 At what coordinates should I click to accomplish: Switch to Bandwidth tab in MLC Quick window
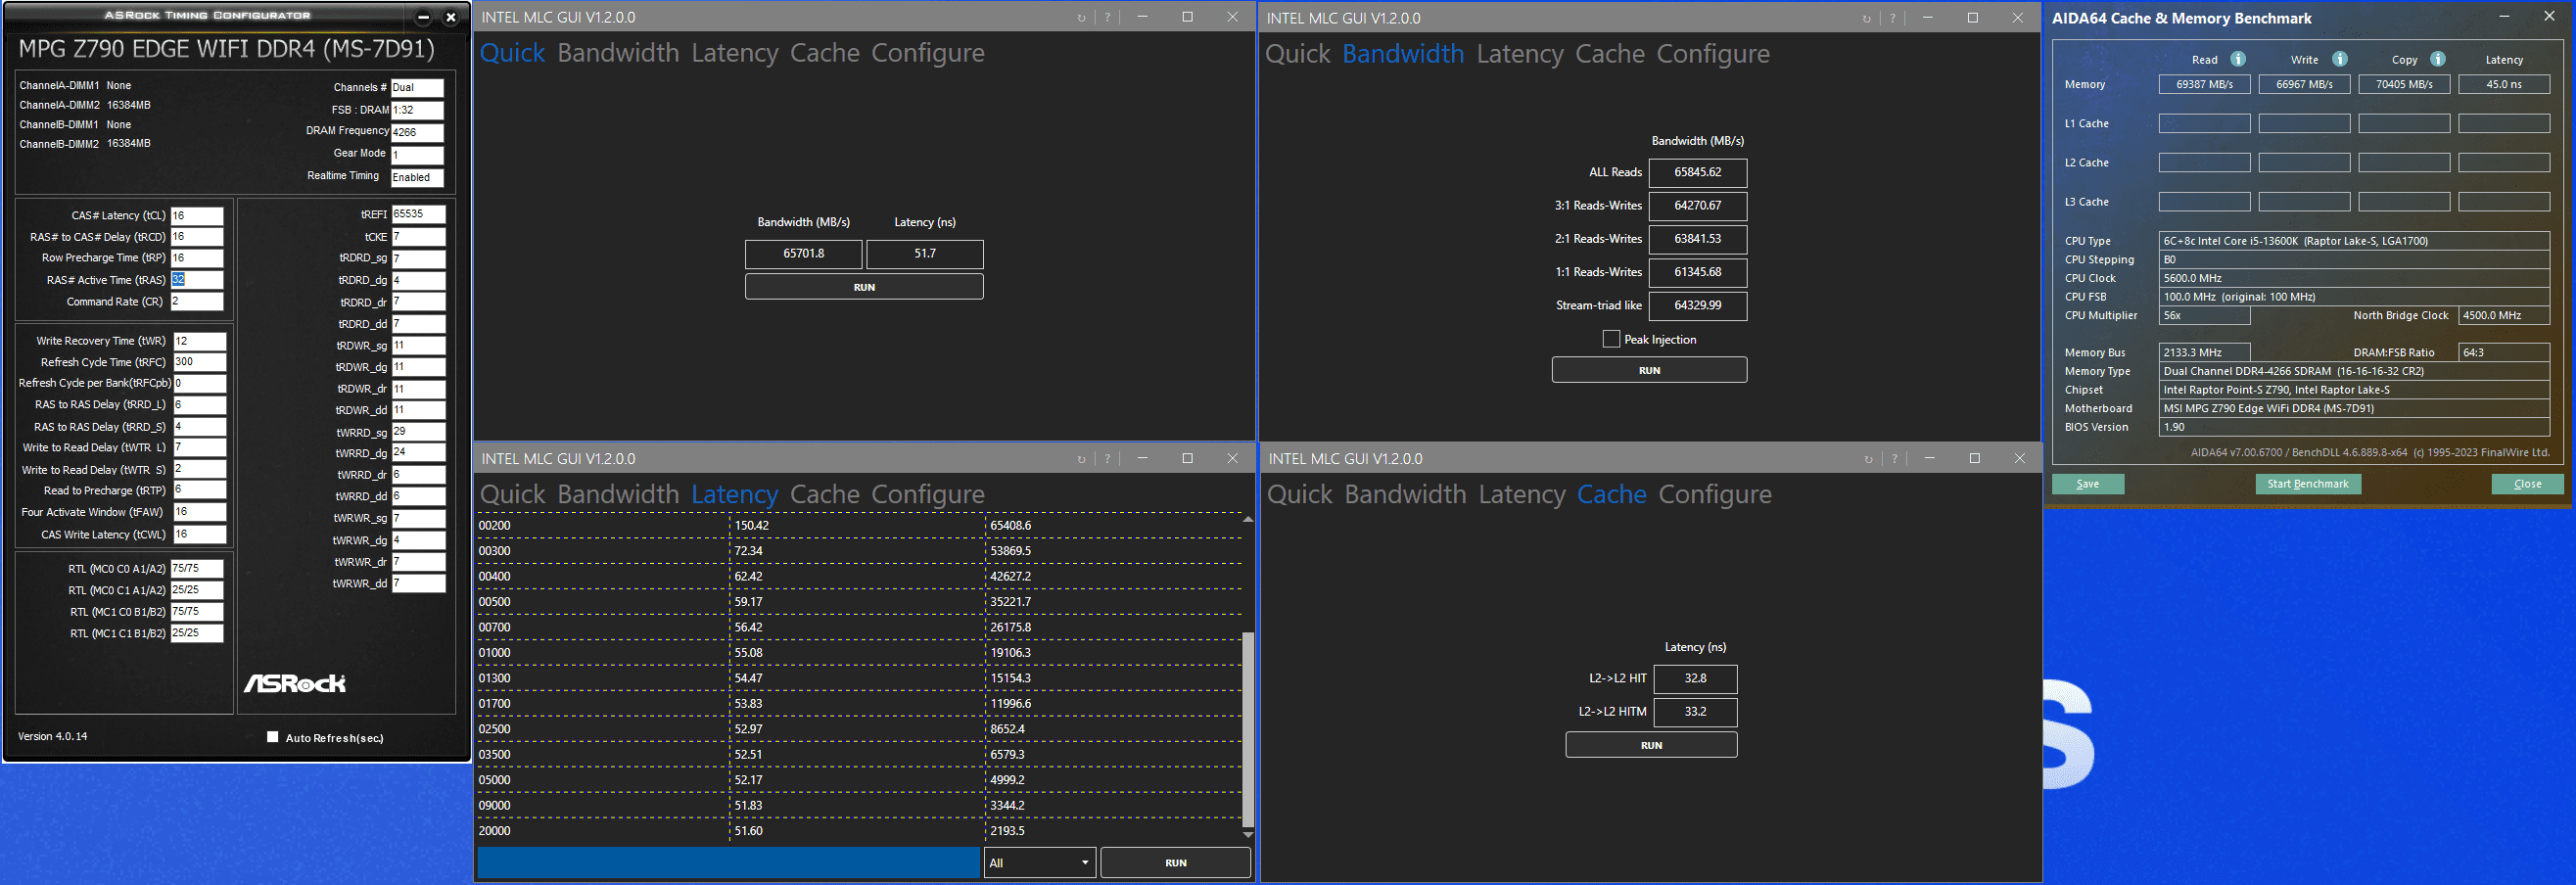point(618,53)
